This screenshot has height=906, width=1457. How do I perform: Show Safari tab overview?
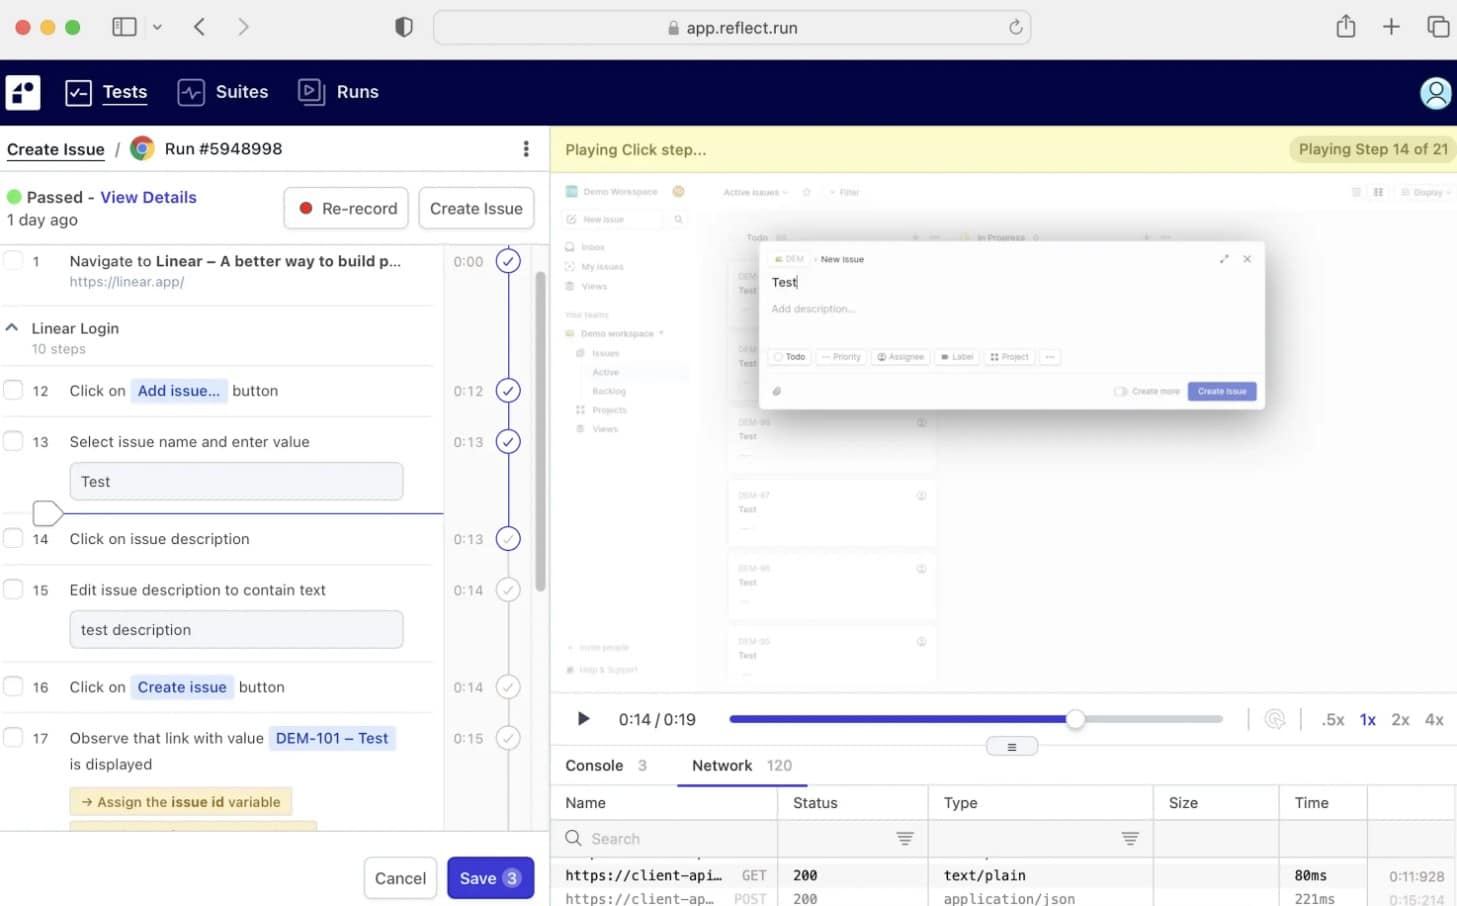coord(1438,27)
